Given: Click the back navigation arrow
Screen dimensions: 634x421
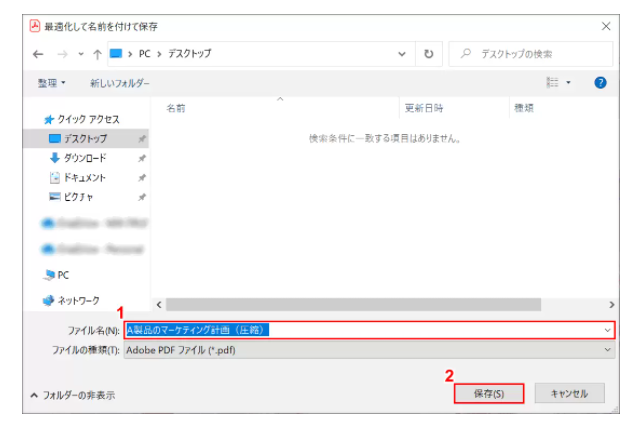Looking at the screenshot, I should 37,54.
